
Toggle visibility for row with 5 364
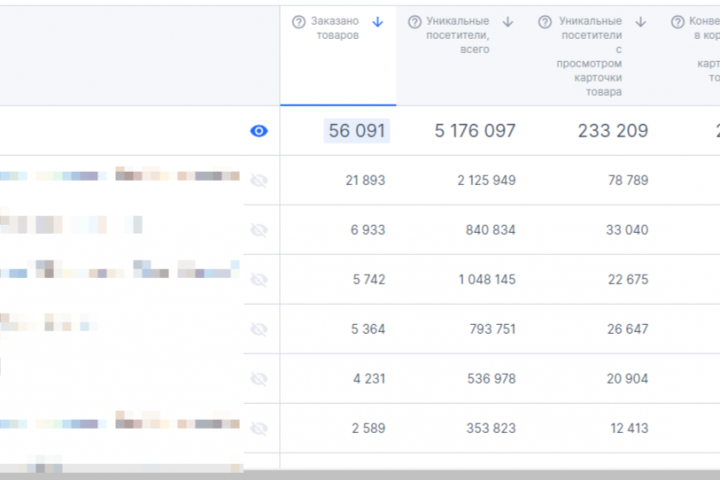[259, 329]
